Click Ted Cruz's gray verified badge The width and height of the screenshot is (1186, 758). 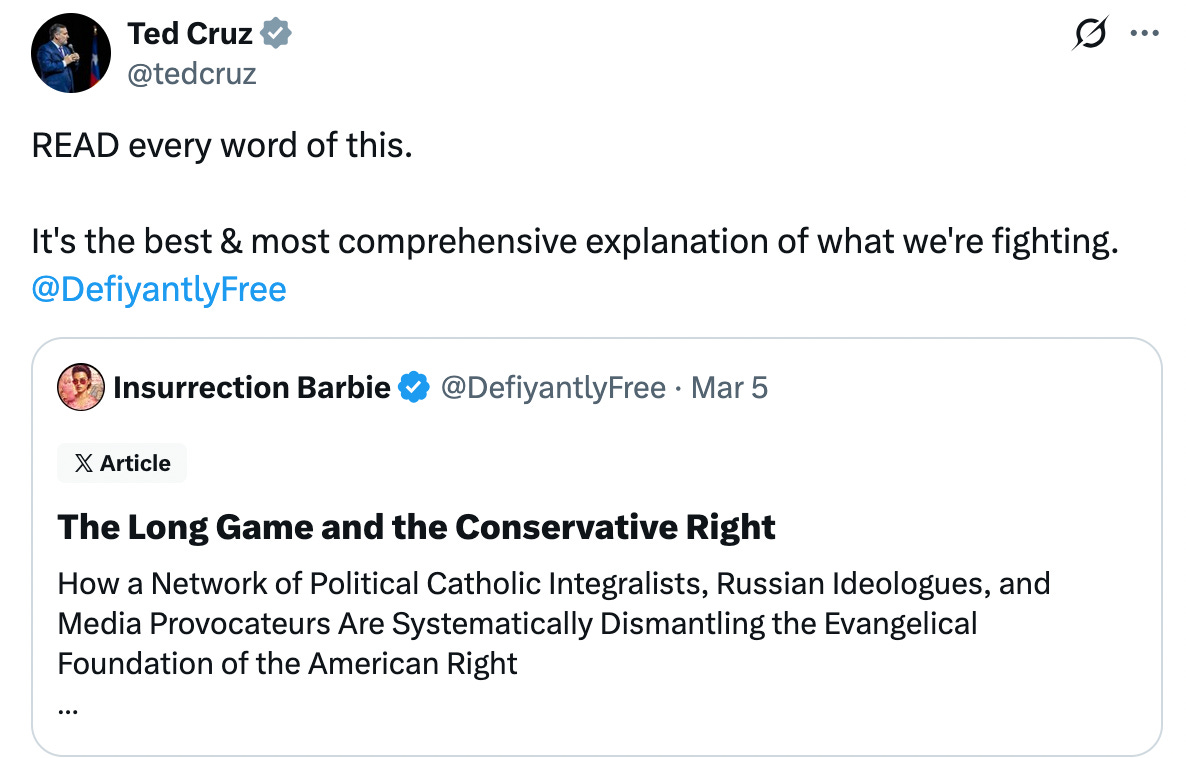[x=276, y=34]
